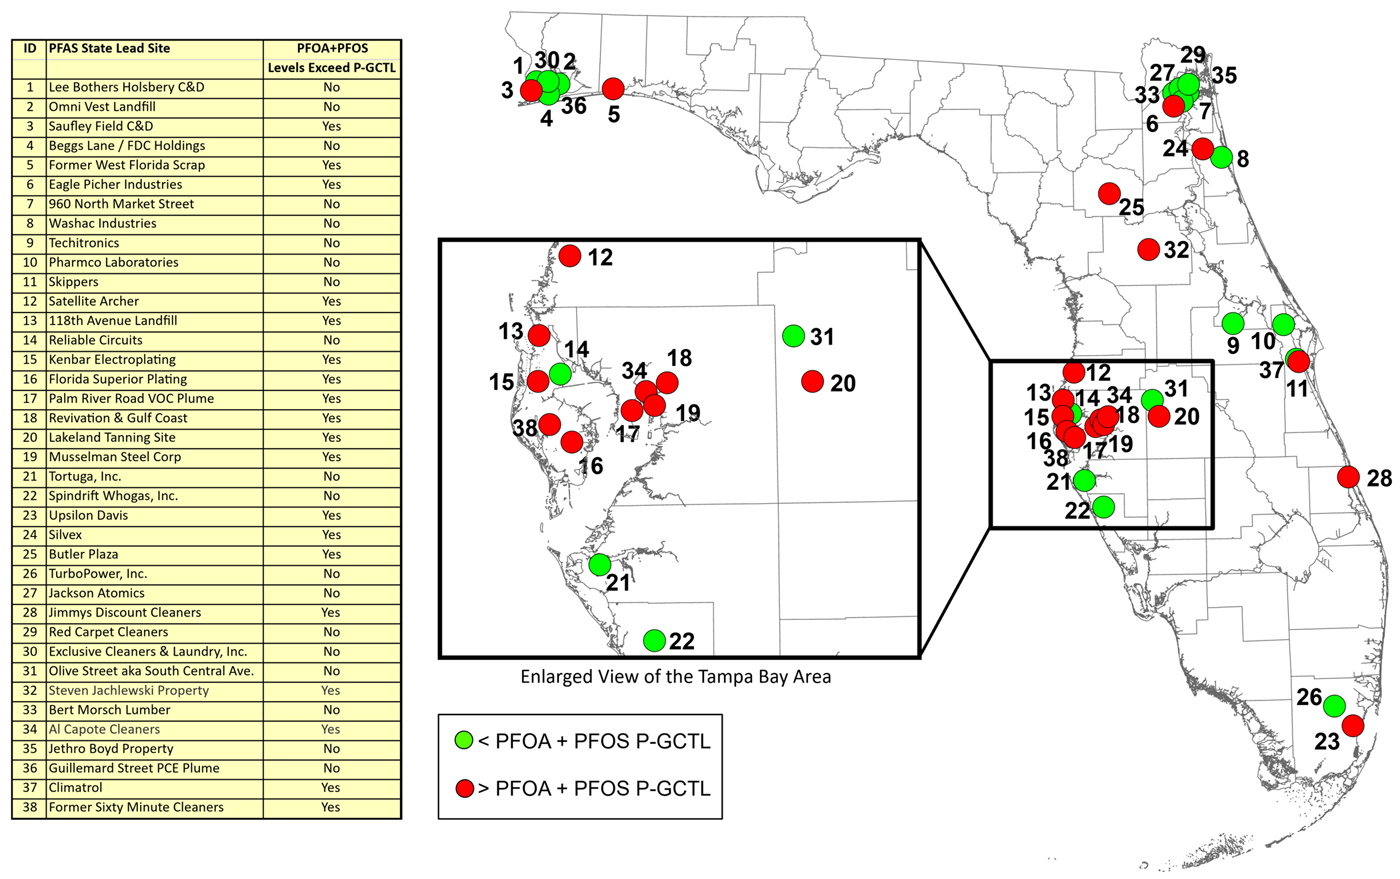Select red marker 18 in the enlarged inset
1400x879 pixels.
pos(667,383)
